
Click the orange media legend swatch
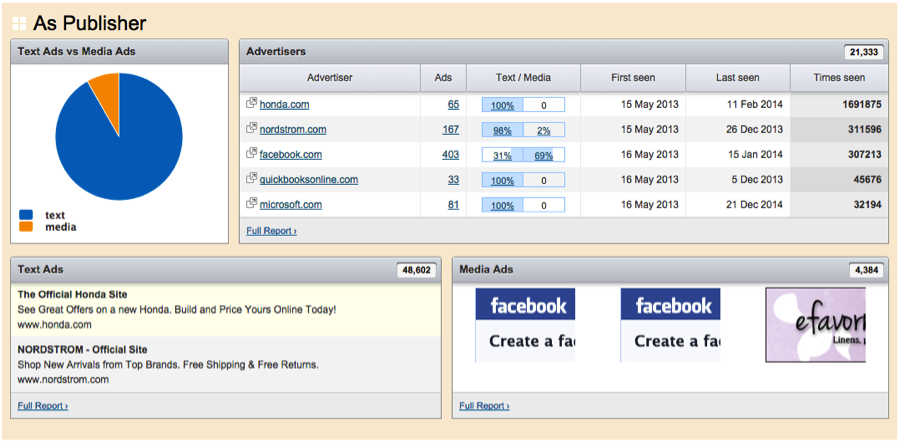point(26,227)
